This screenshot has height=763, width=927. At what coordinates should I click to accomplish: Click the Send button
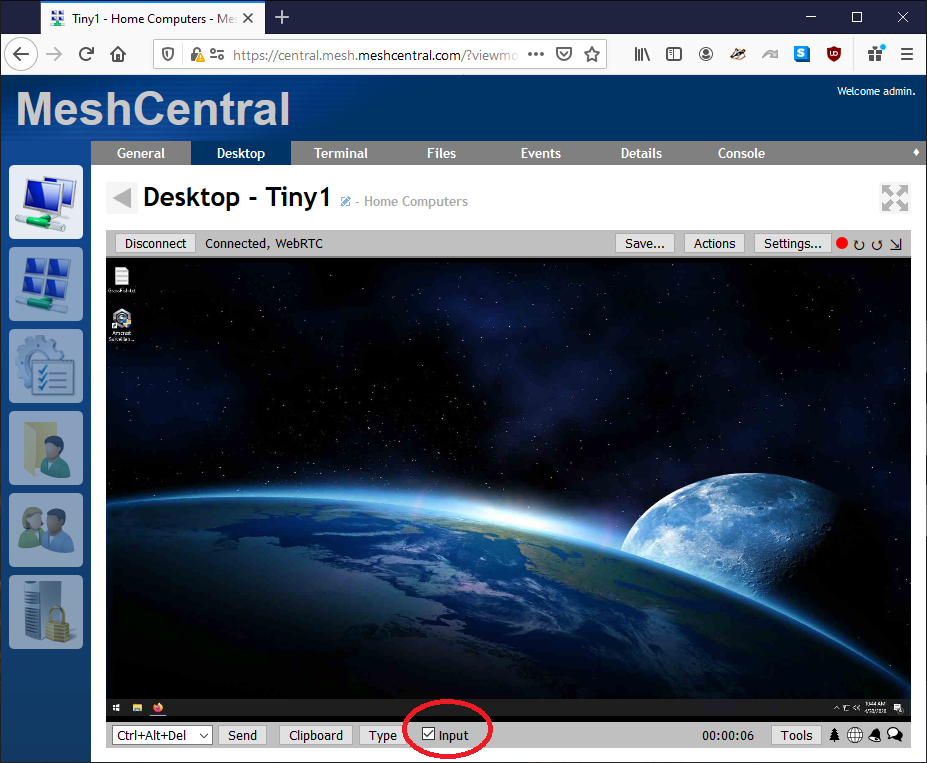pos(242,735)
